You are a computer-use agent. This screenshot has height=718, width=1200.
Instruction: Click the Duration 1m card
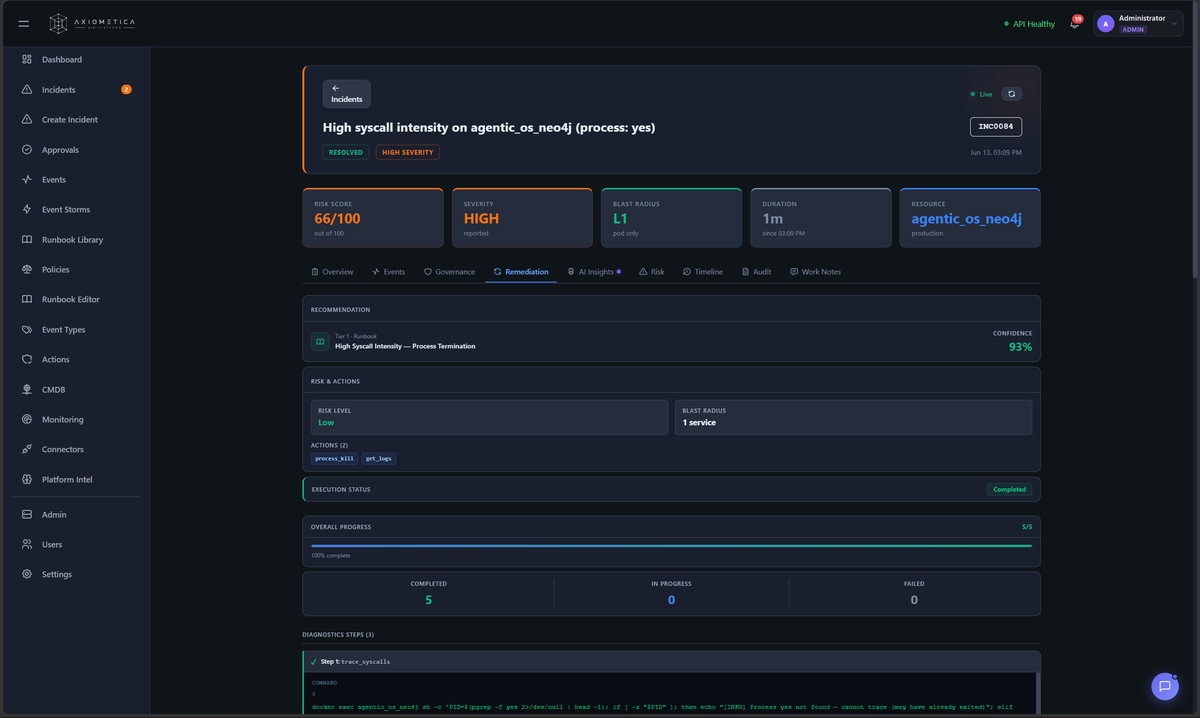[821, 218]
